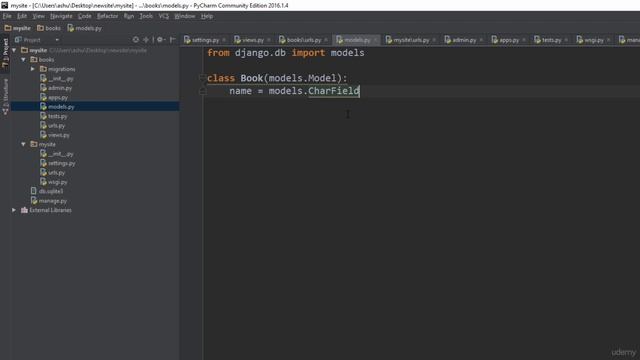Close the views.py editor tab
640x360 pixels.
(269, 40)
